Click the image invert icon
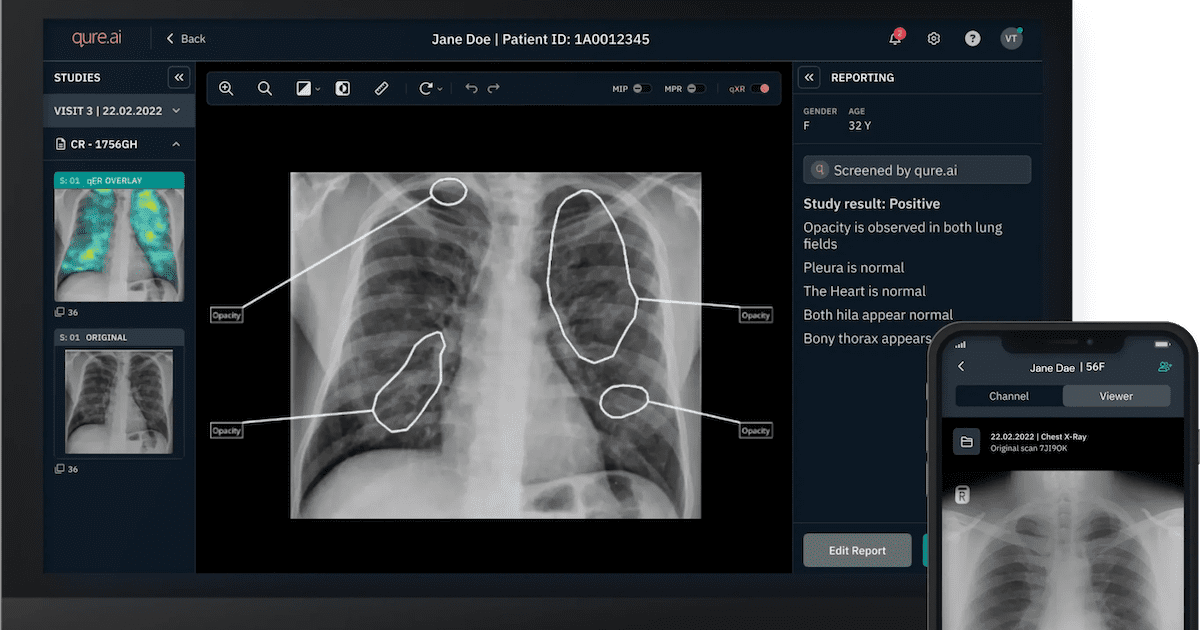The width and height of the screenshot is (1200, 630). click(343, 88)
